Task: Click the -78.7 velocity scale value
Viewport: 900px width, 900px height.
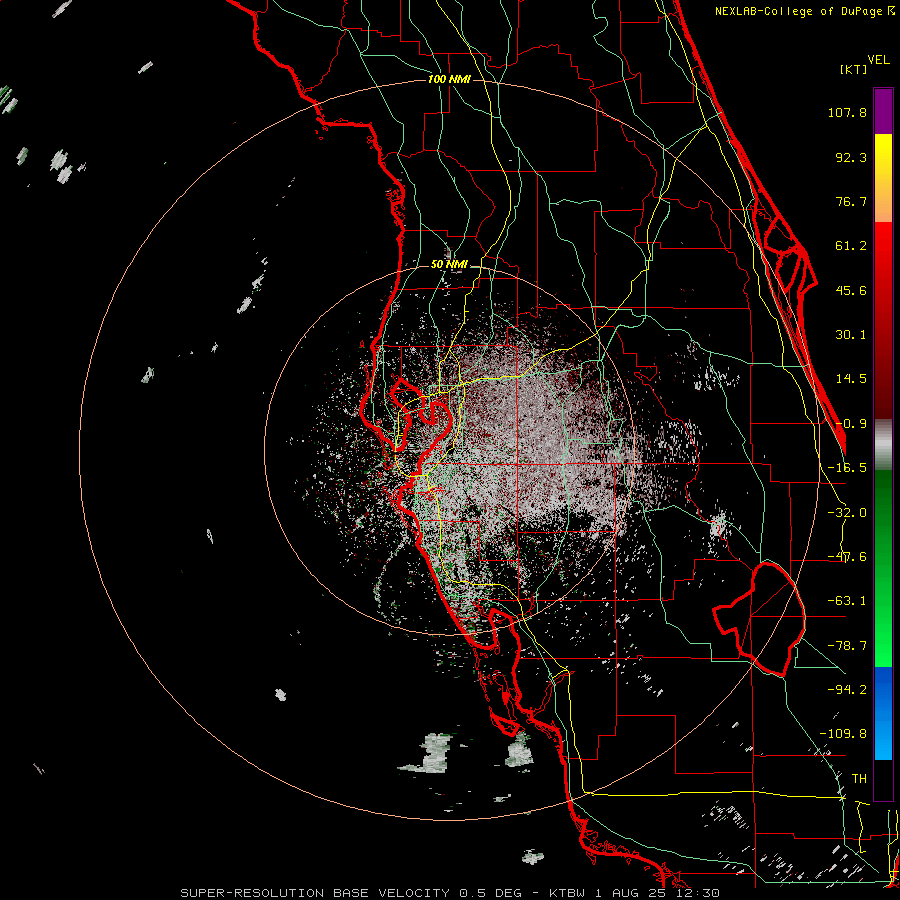Action: (847, 646)
